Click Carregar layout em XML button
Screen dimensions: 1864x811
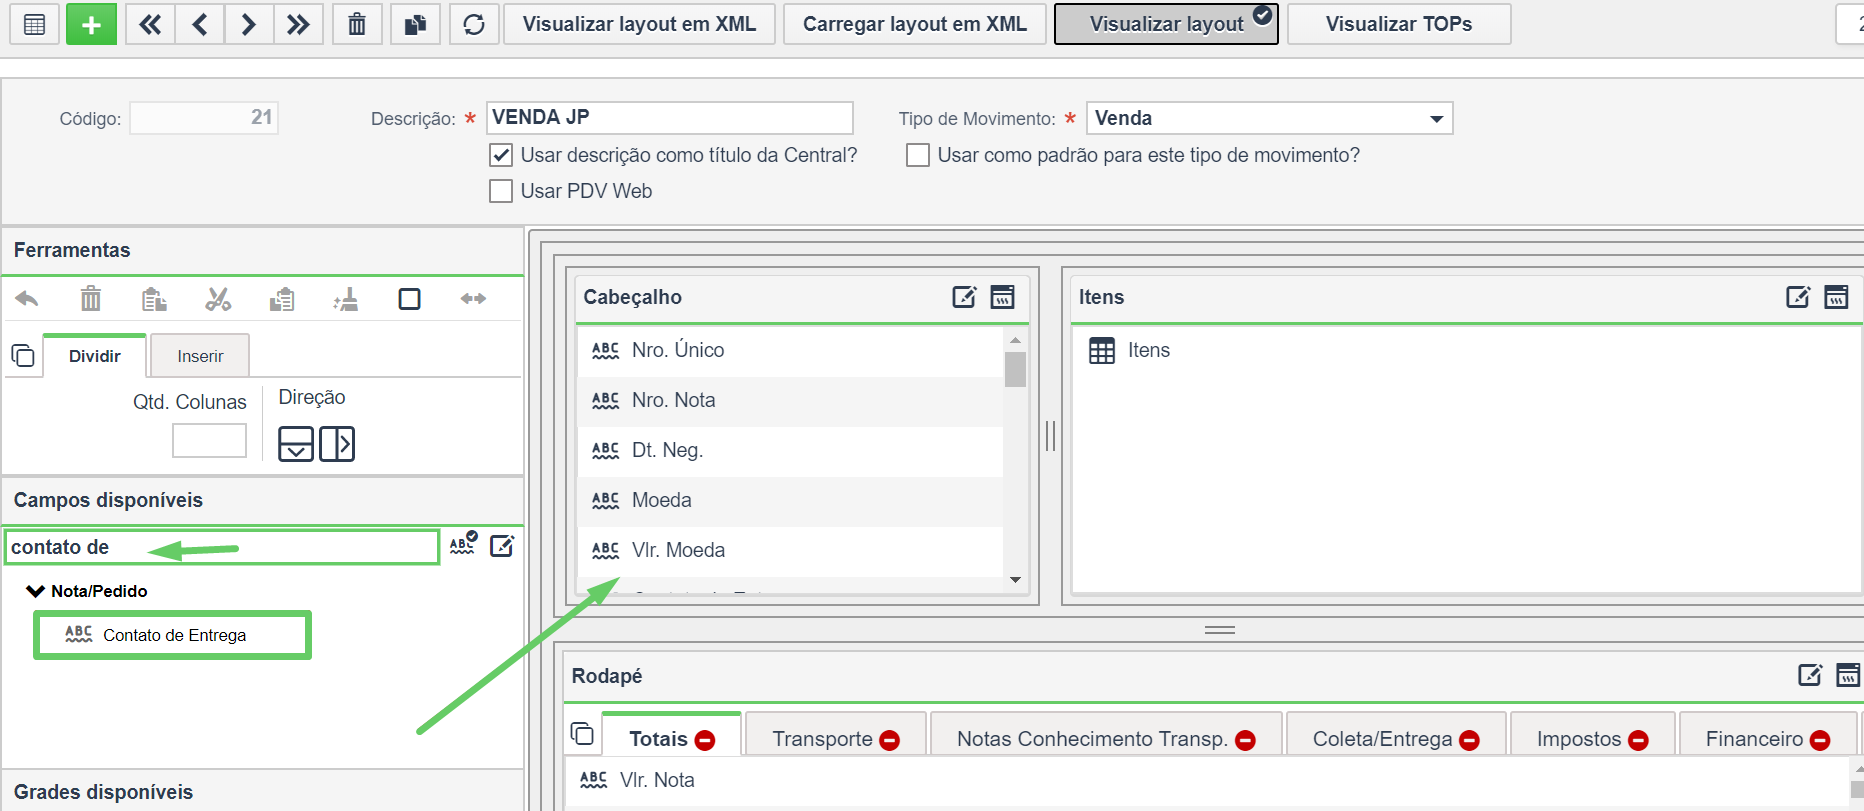[915, 24]
